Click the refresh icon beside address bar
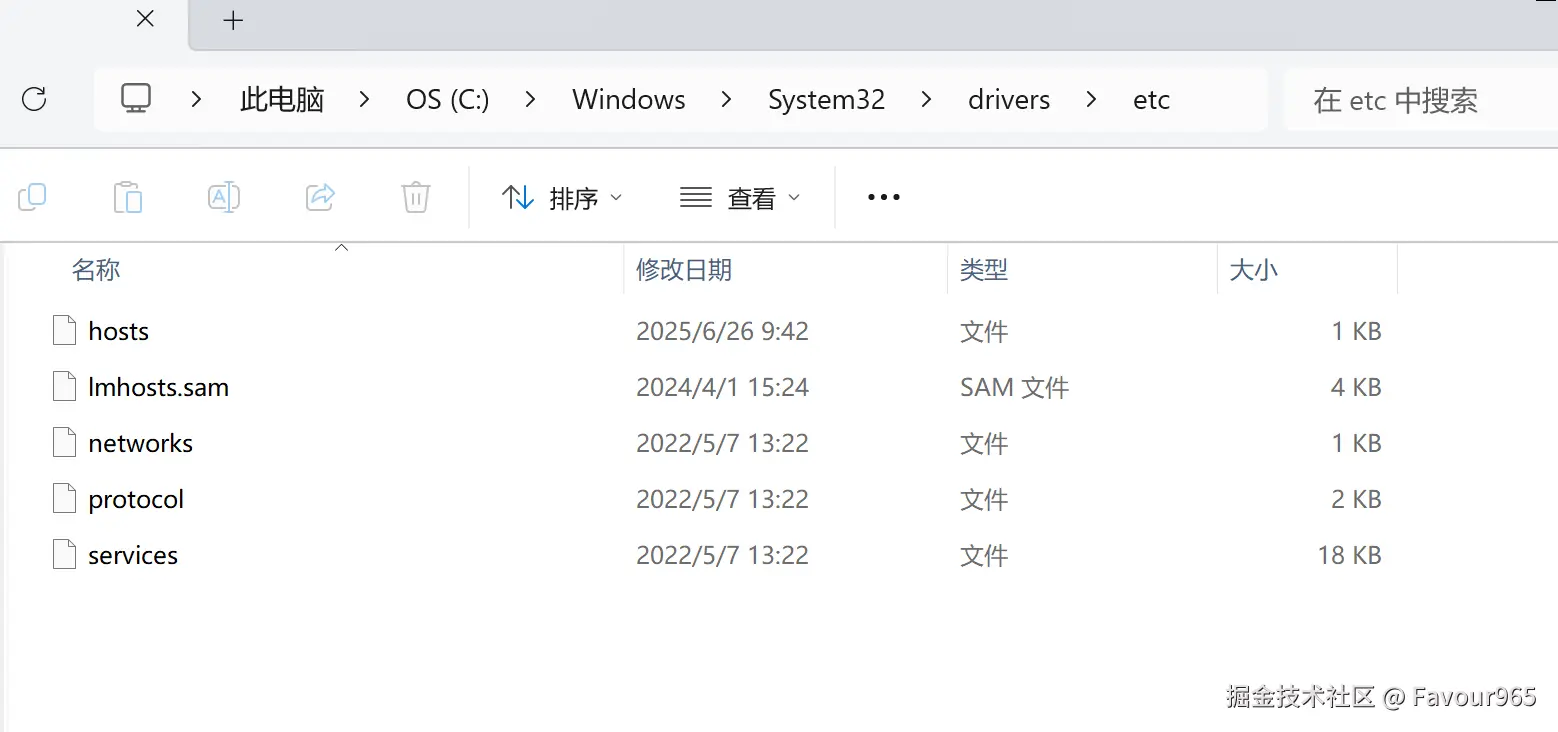 pos(34,99)
